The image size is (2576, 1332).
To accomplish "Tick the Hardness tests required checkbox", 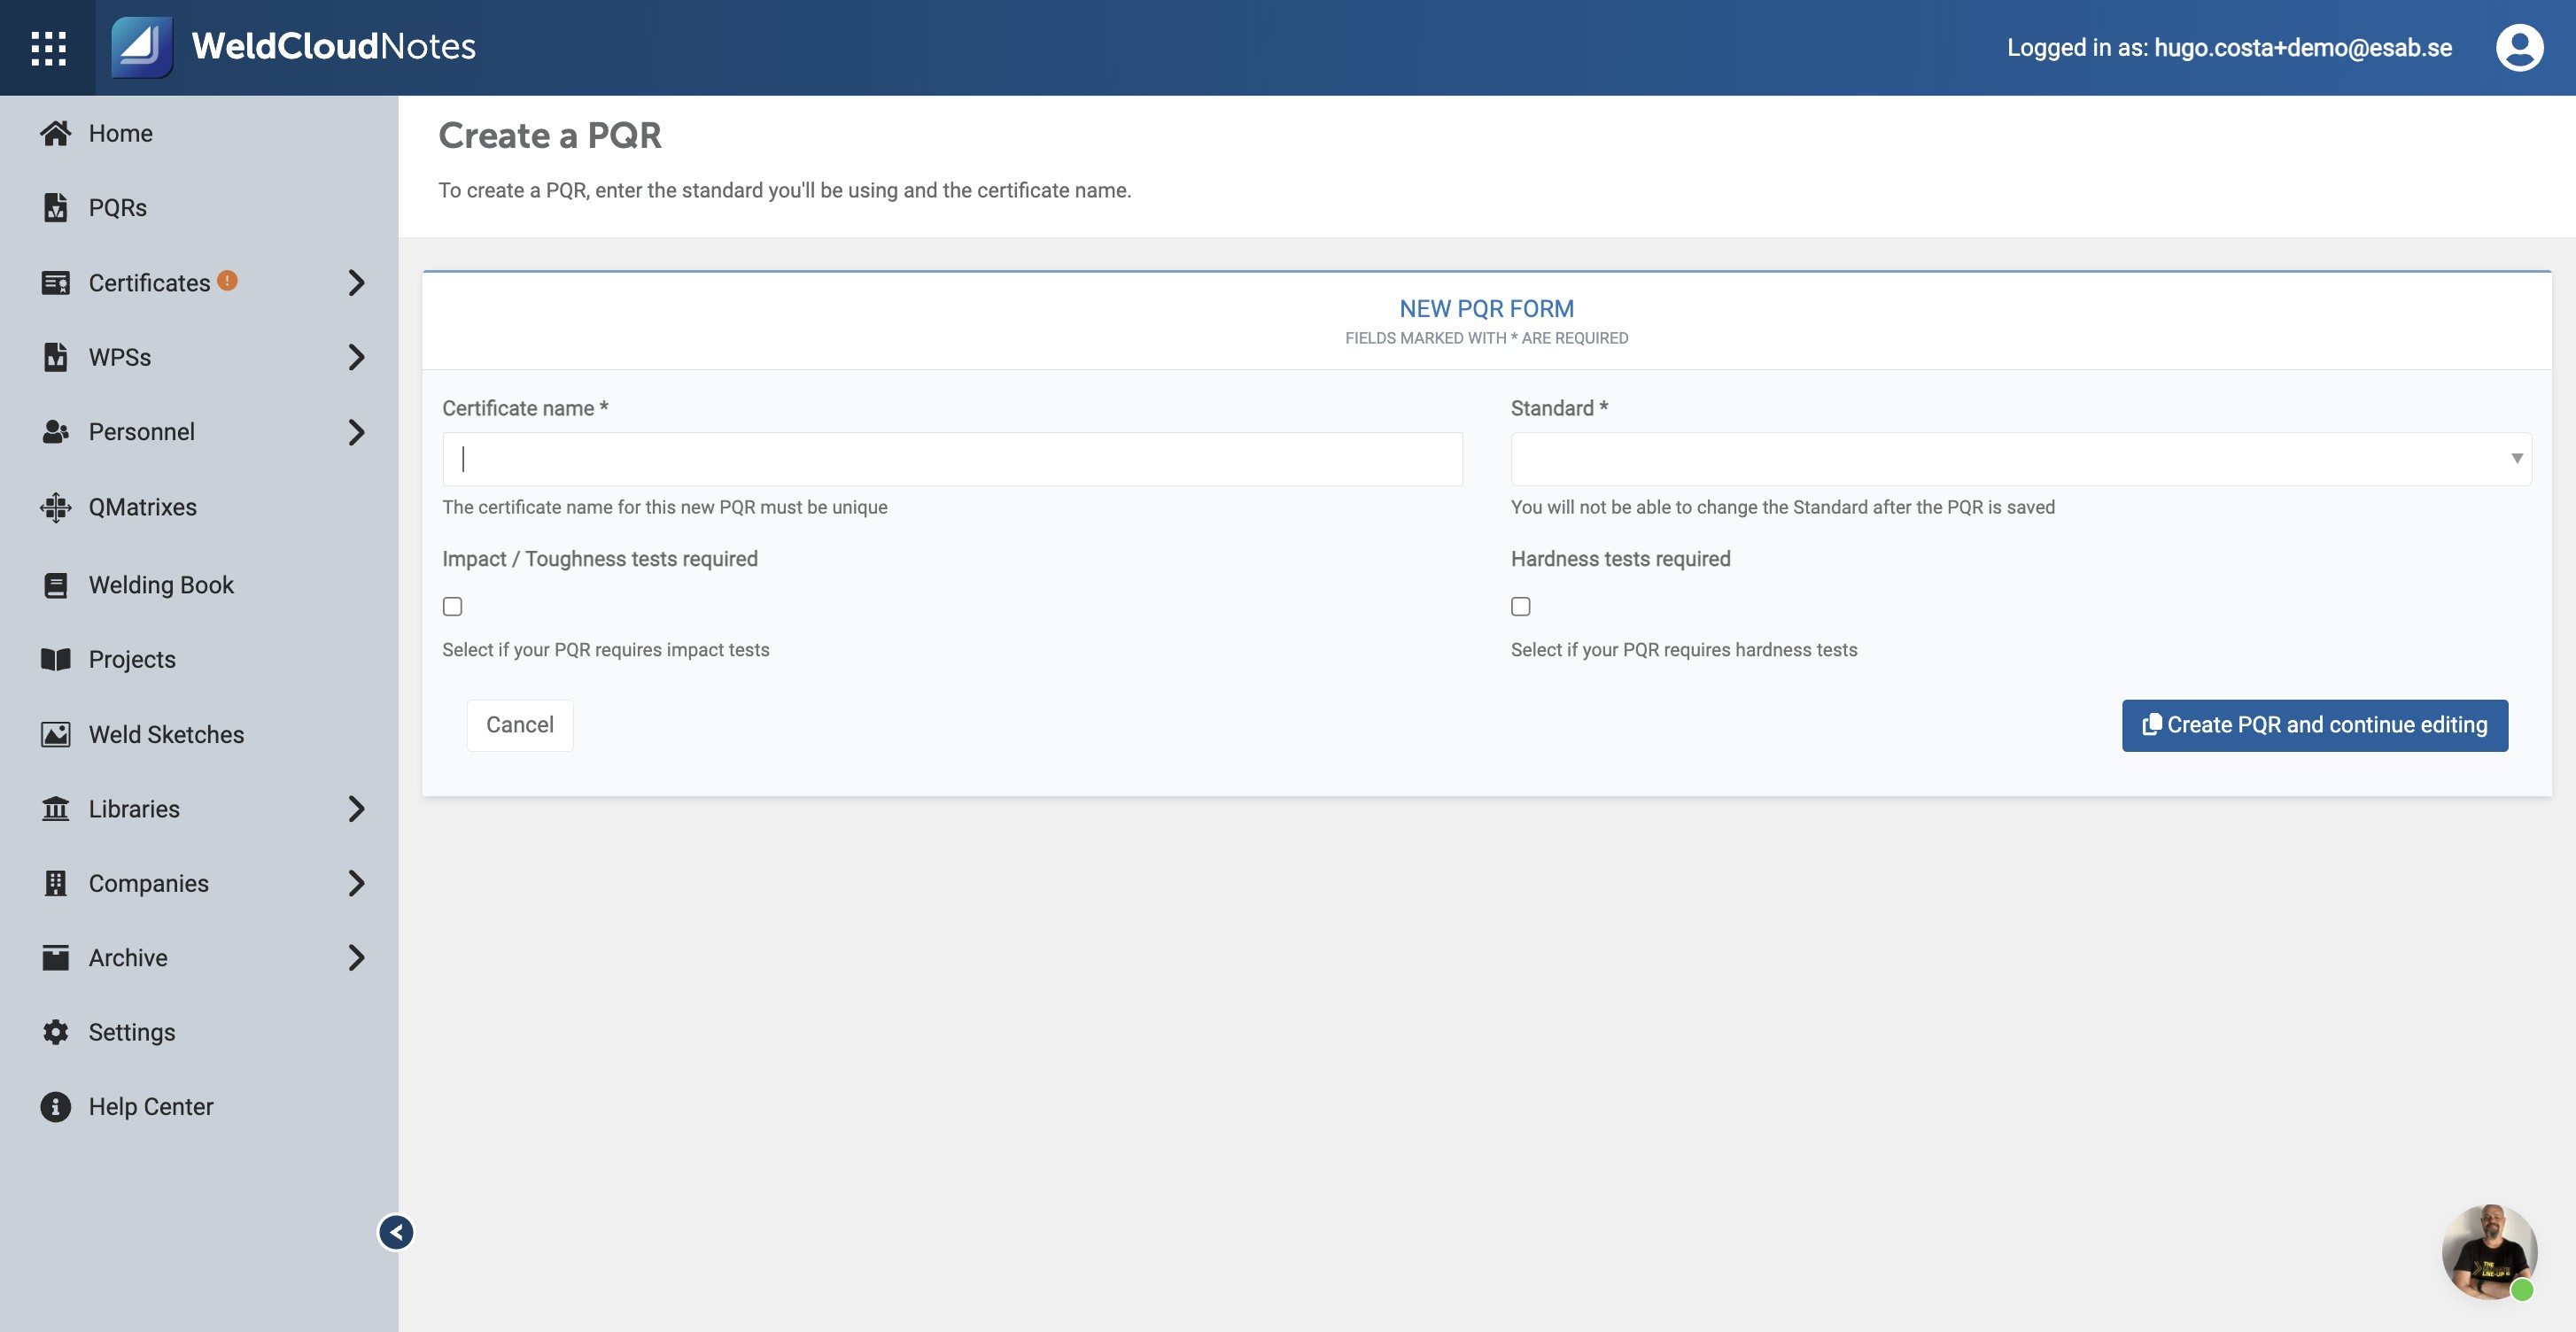I will coord(1521,606).
